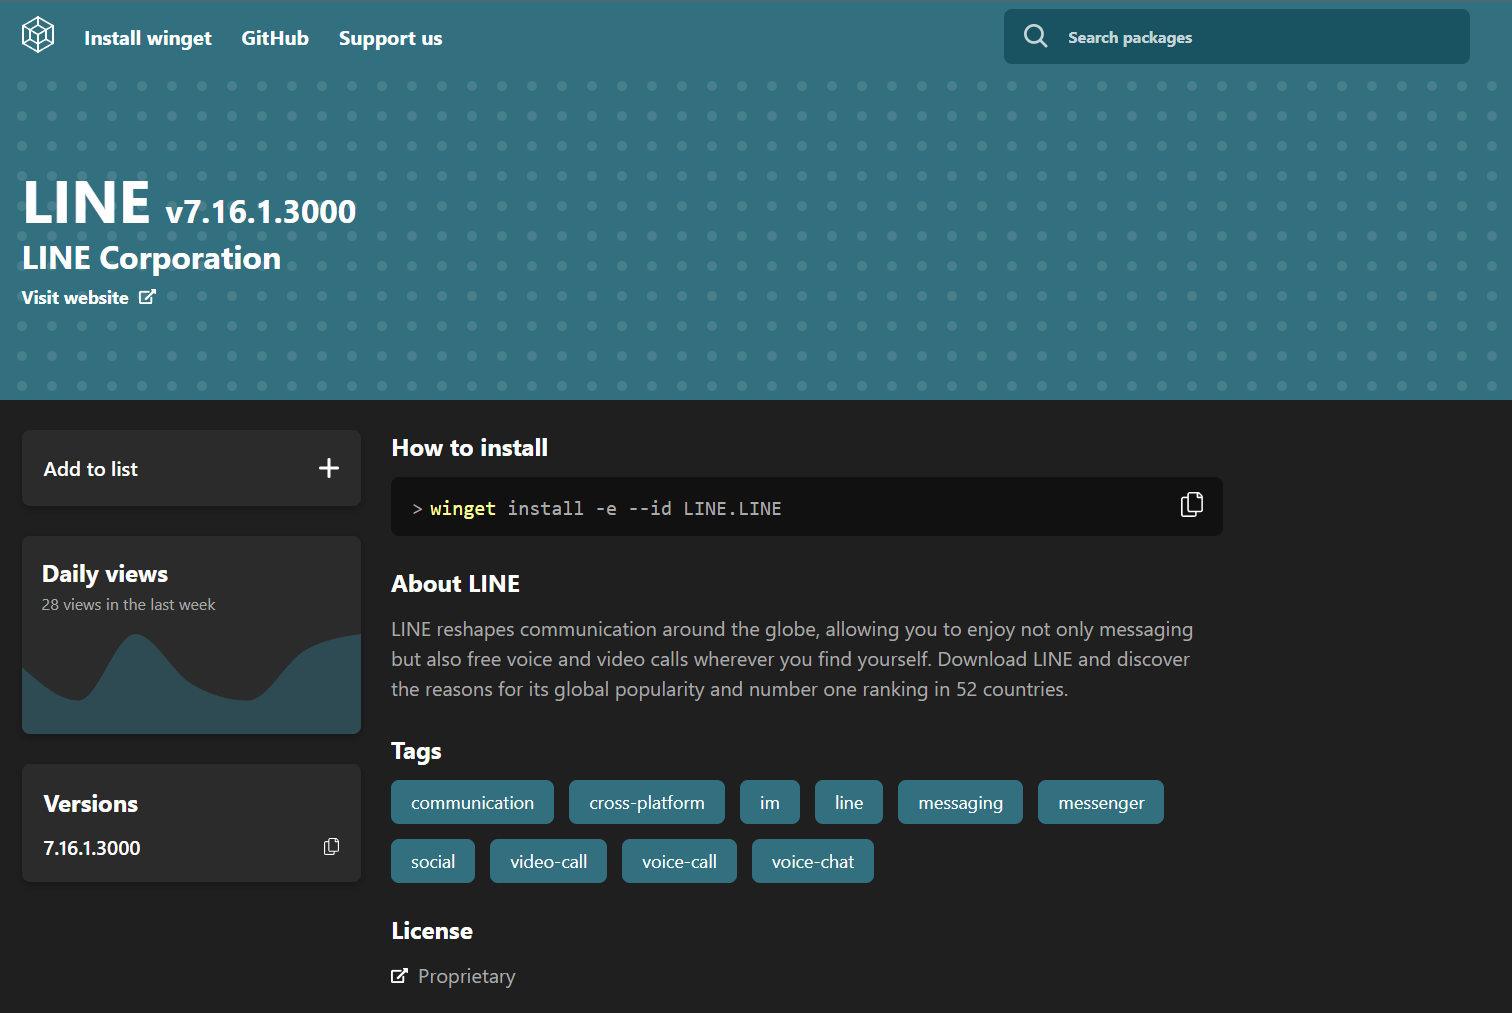Select the cross-platform tag
This screenshot has height=1013, width=1512.
[x=646, y=803]
